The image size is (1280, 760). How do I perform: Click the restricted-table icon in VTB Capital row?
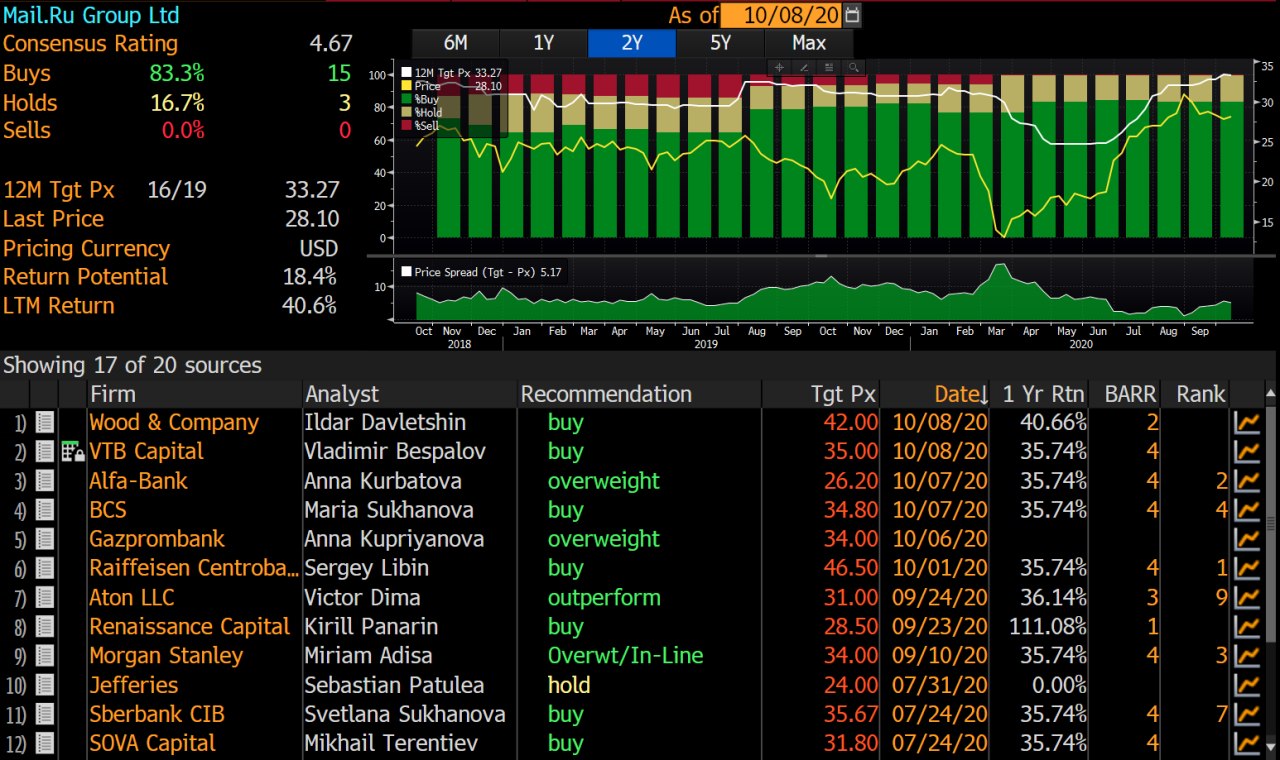73,452
